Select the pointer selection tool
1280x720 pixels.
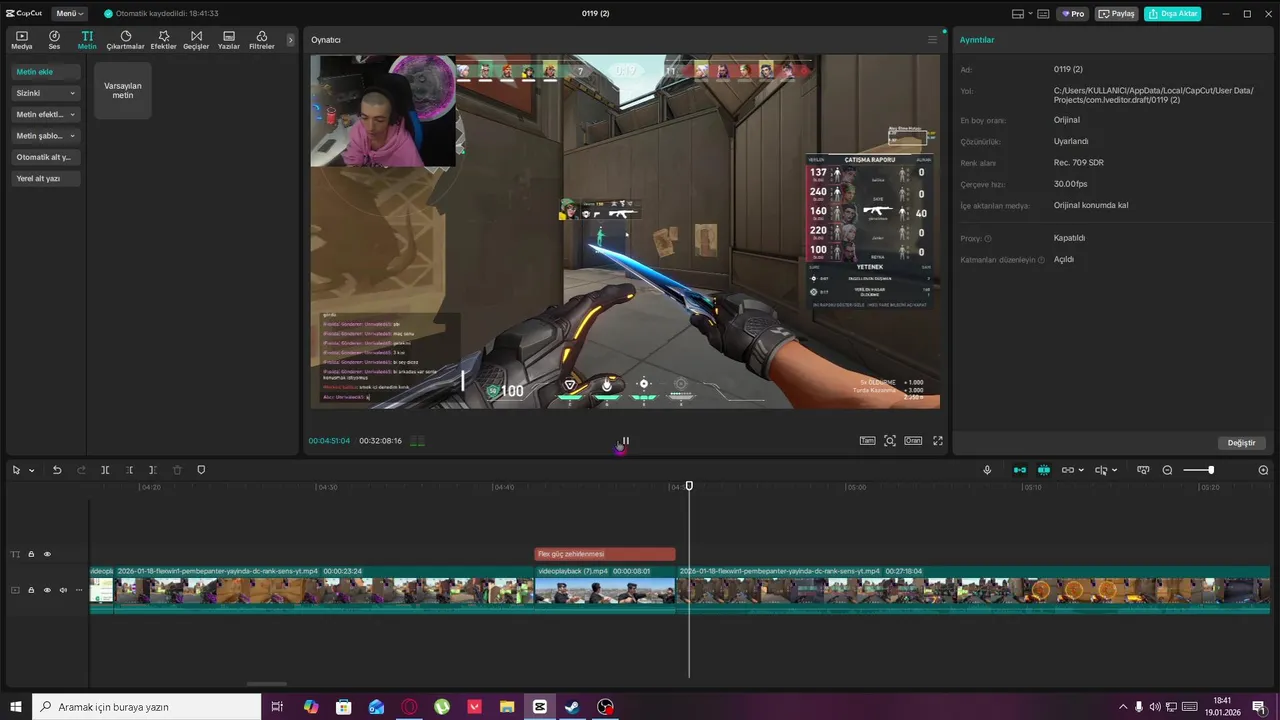[x=16, y=470]
